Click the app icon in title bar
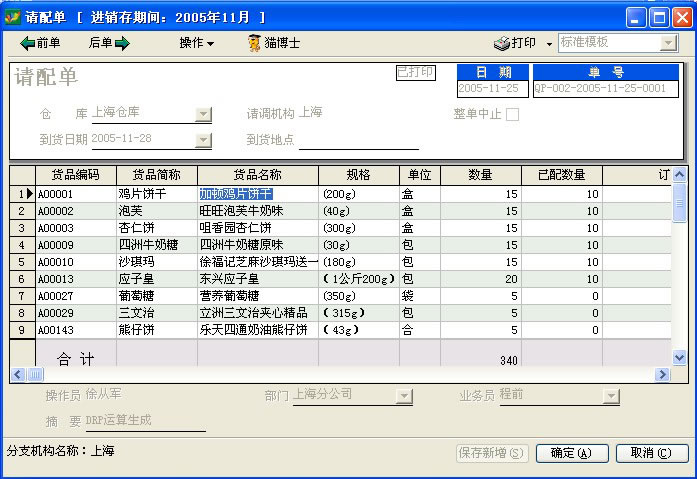697x479 pixels. [12, 17]
